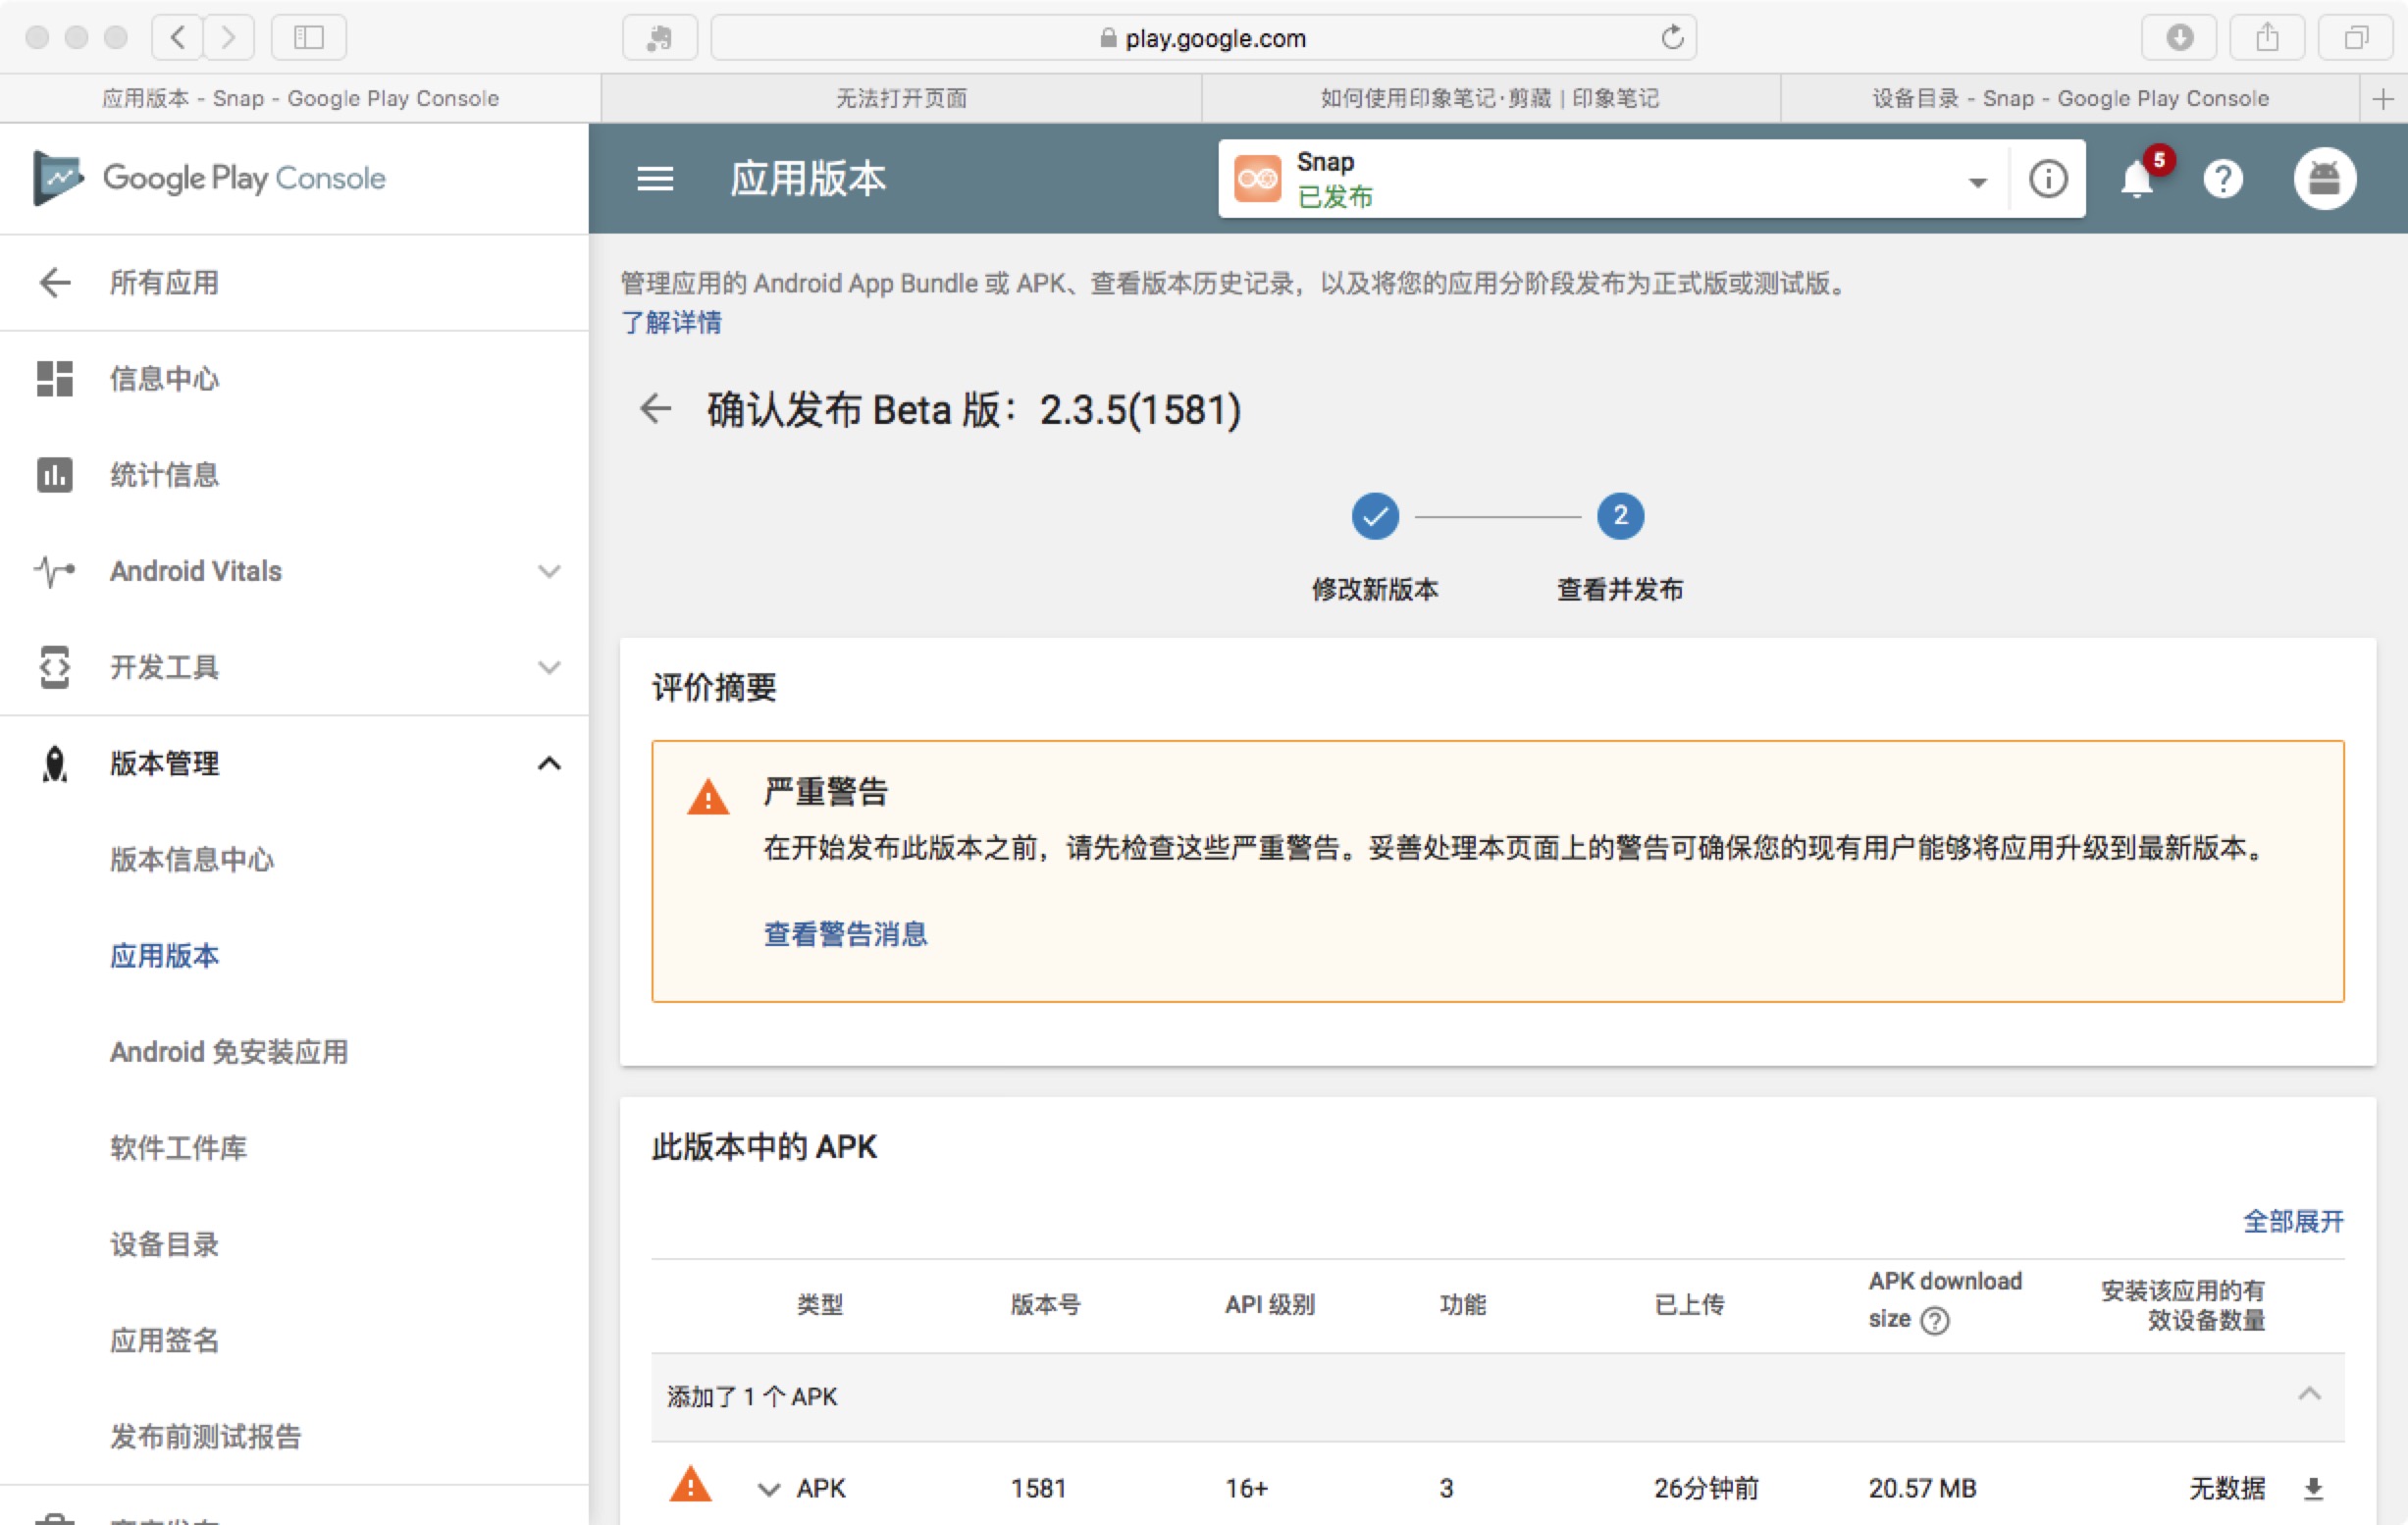Open Snap app selector dropdown arrow

click(x=1977, y=182)
